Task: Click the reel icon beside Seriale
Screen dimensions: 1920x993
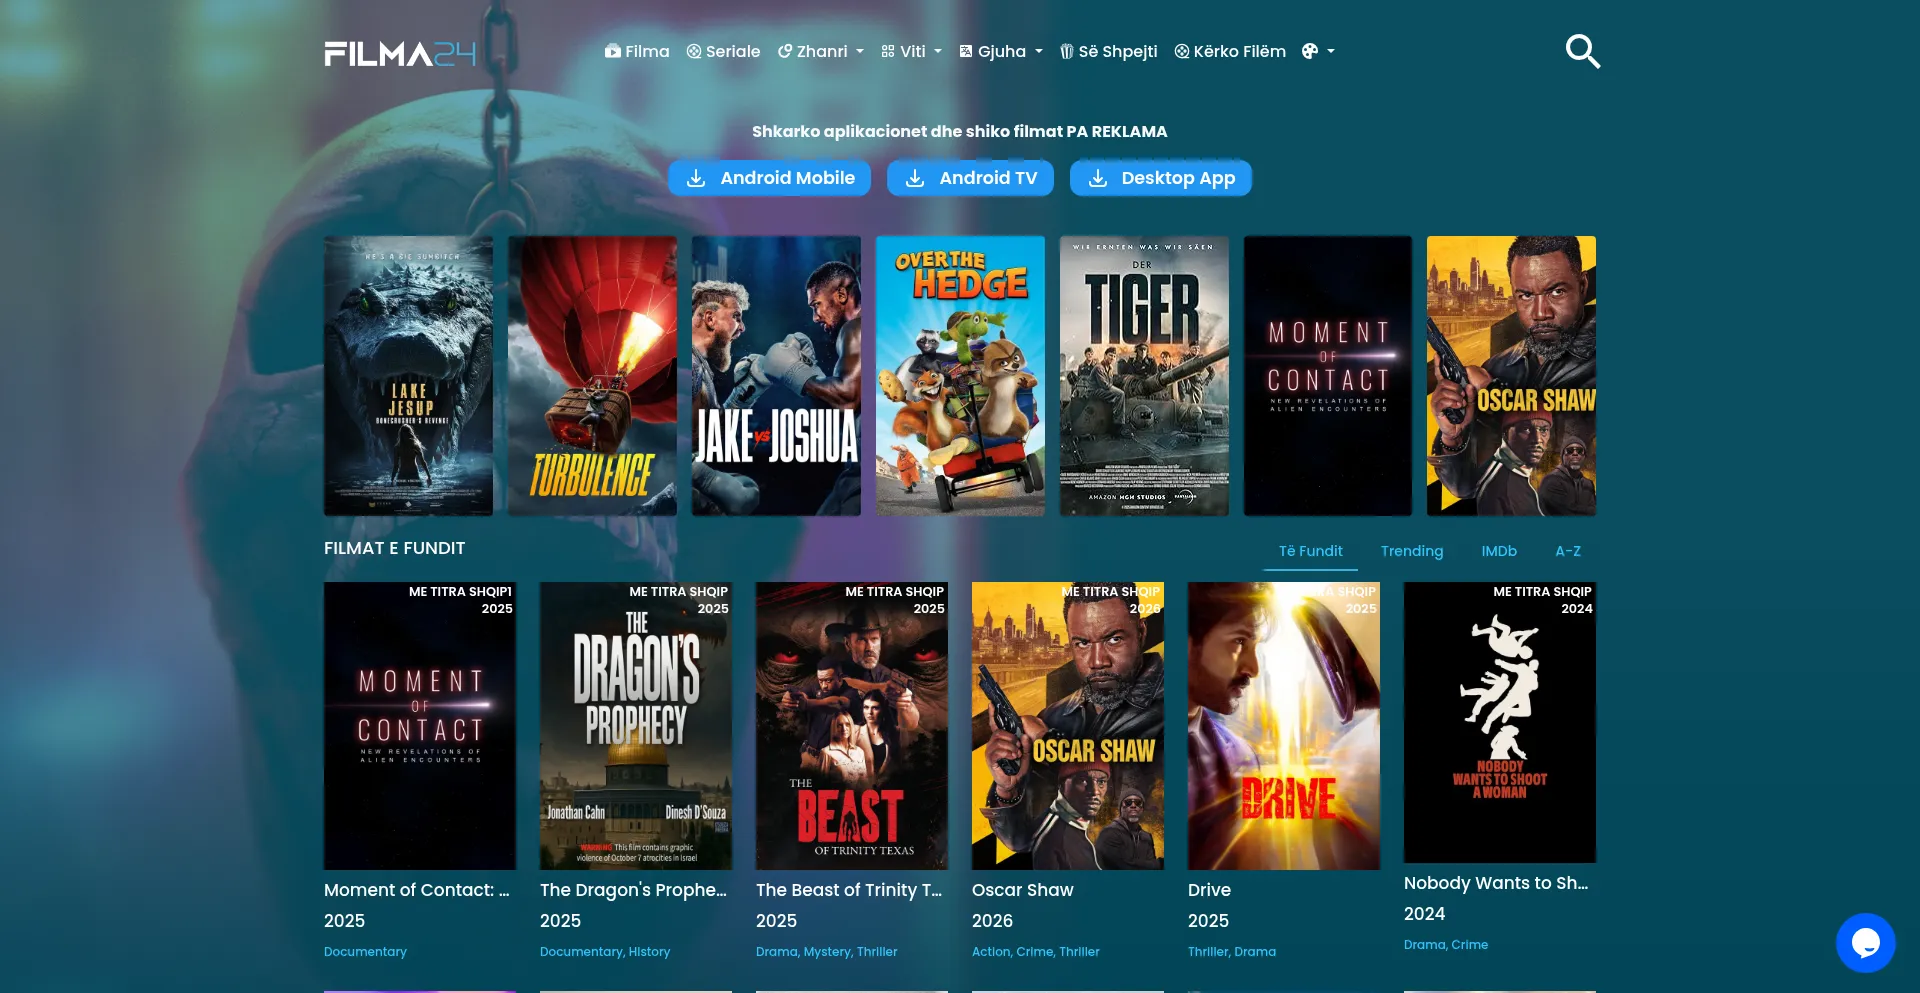Action: (692, 51)
